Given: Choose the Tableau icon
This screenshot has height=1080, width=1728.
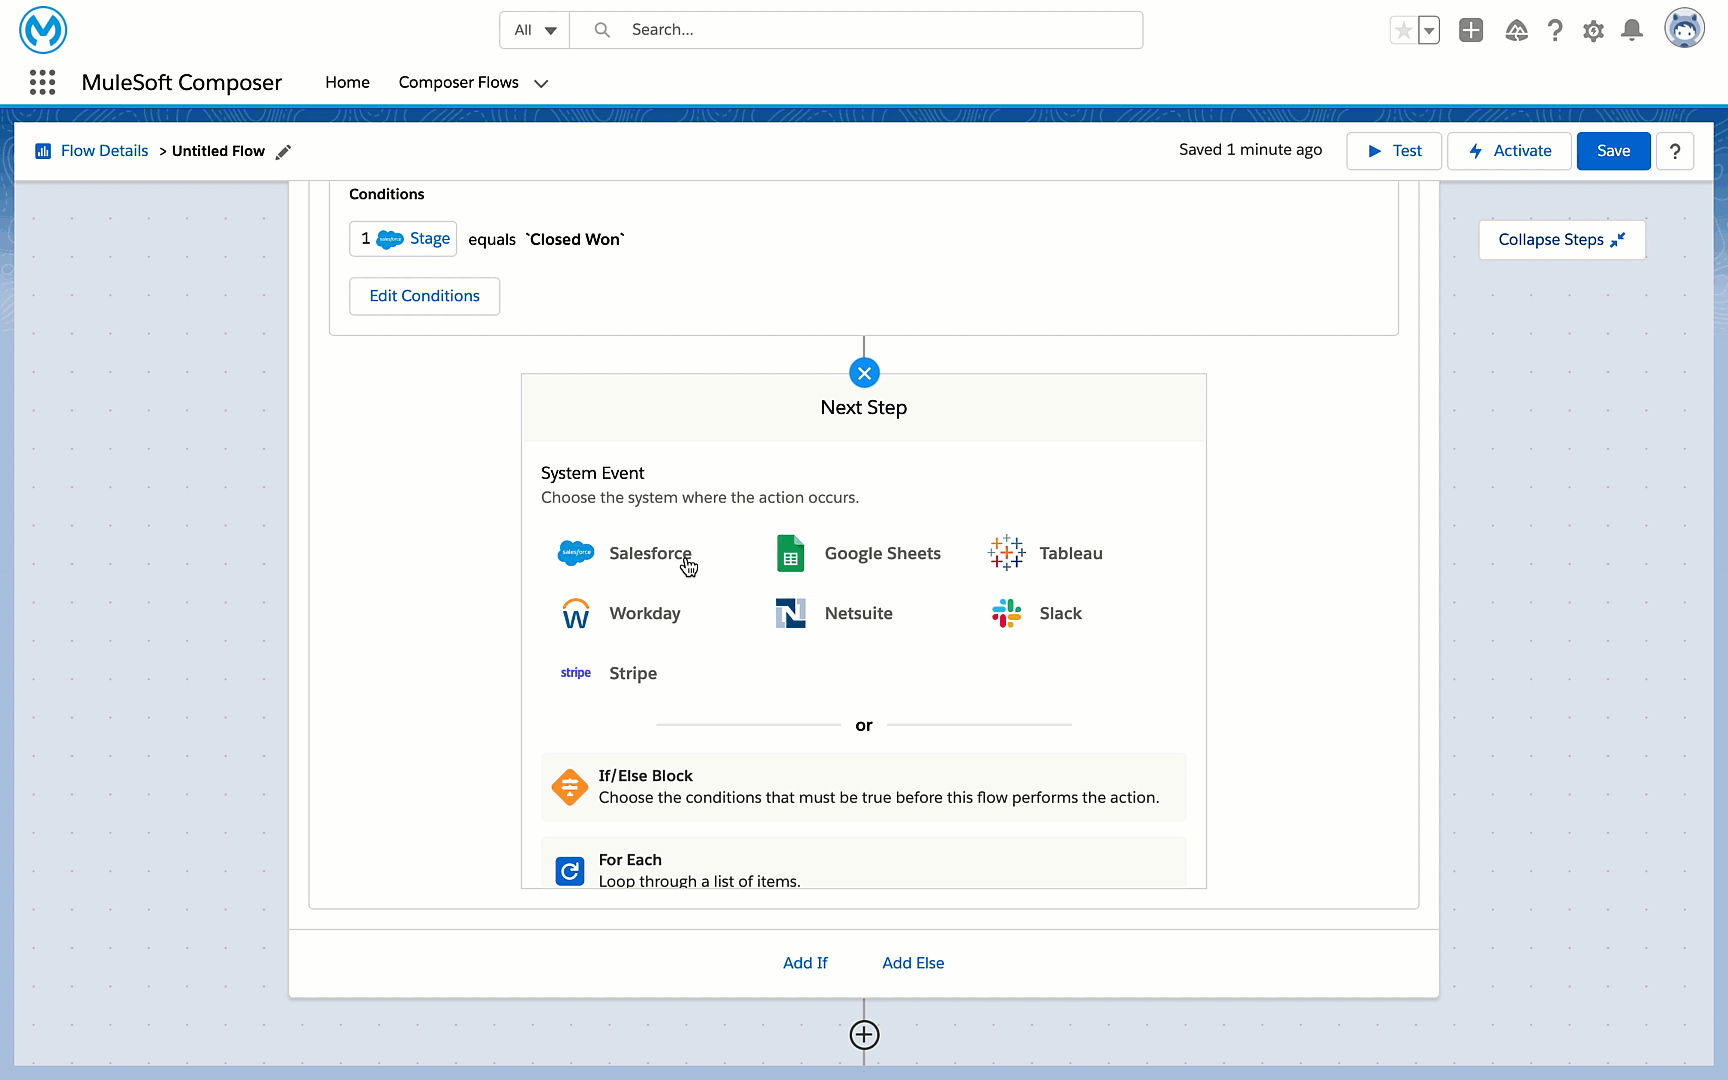Looking at the screenshot, I should [x=1006, y=553].
